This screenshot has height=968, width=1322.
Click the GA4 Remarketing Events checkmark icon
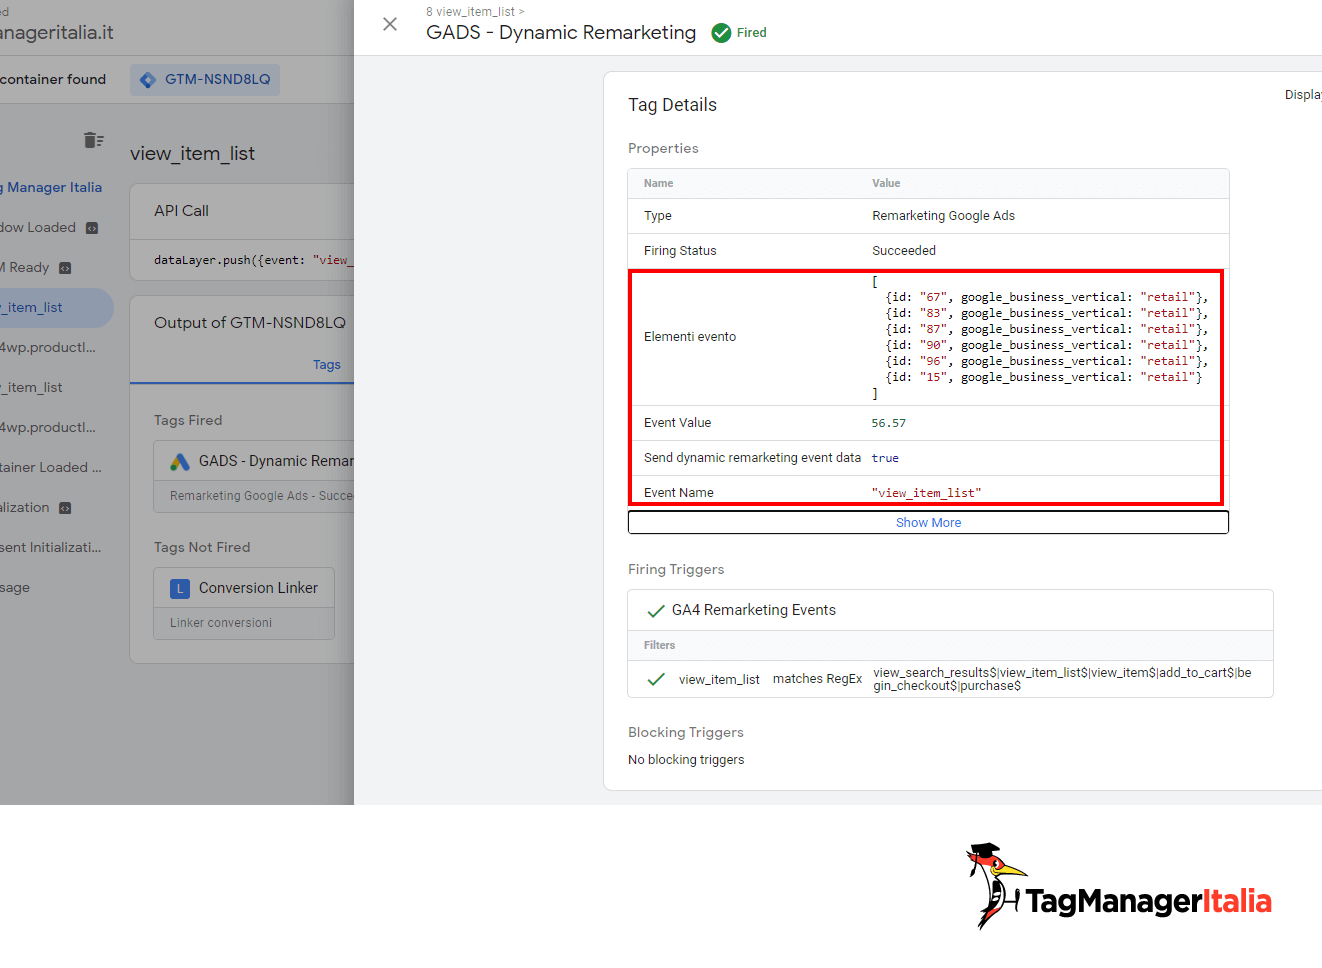click(656, 611)
